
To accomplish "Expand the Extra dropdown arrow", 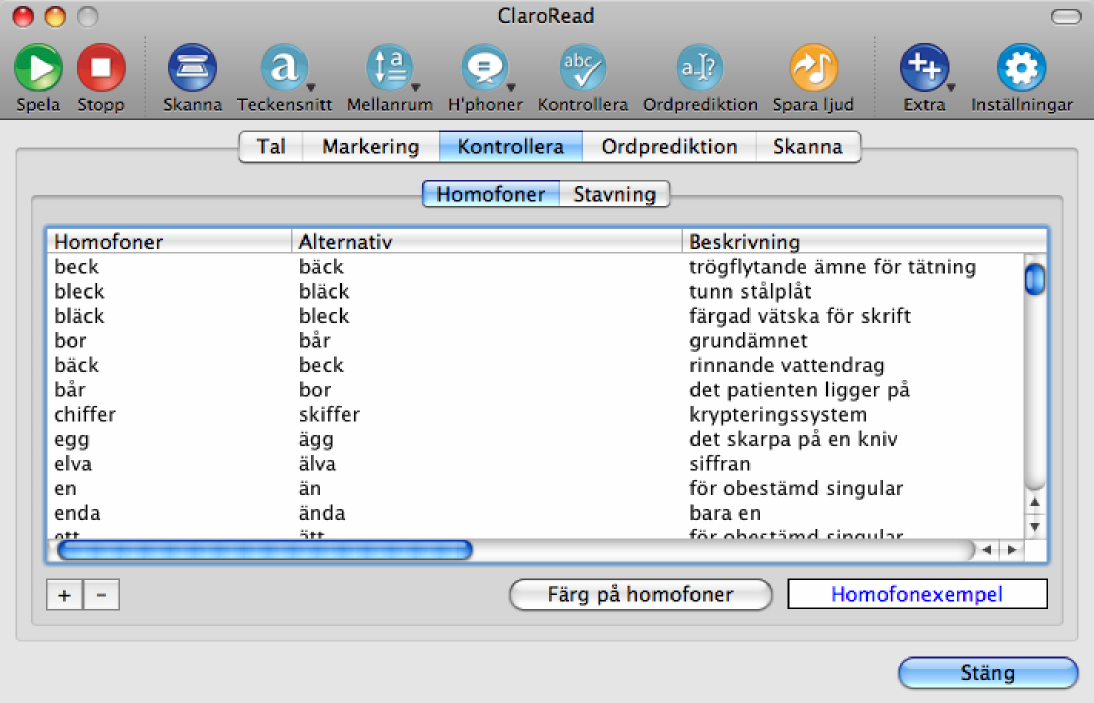I will coord(950,88).
